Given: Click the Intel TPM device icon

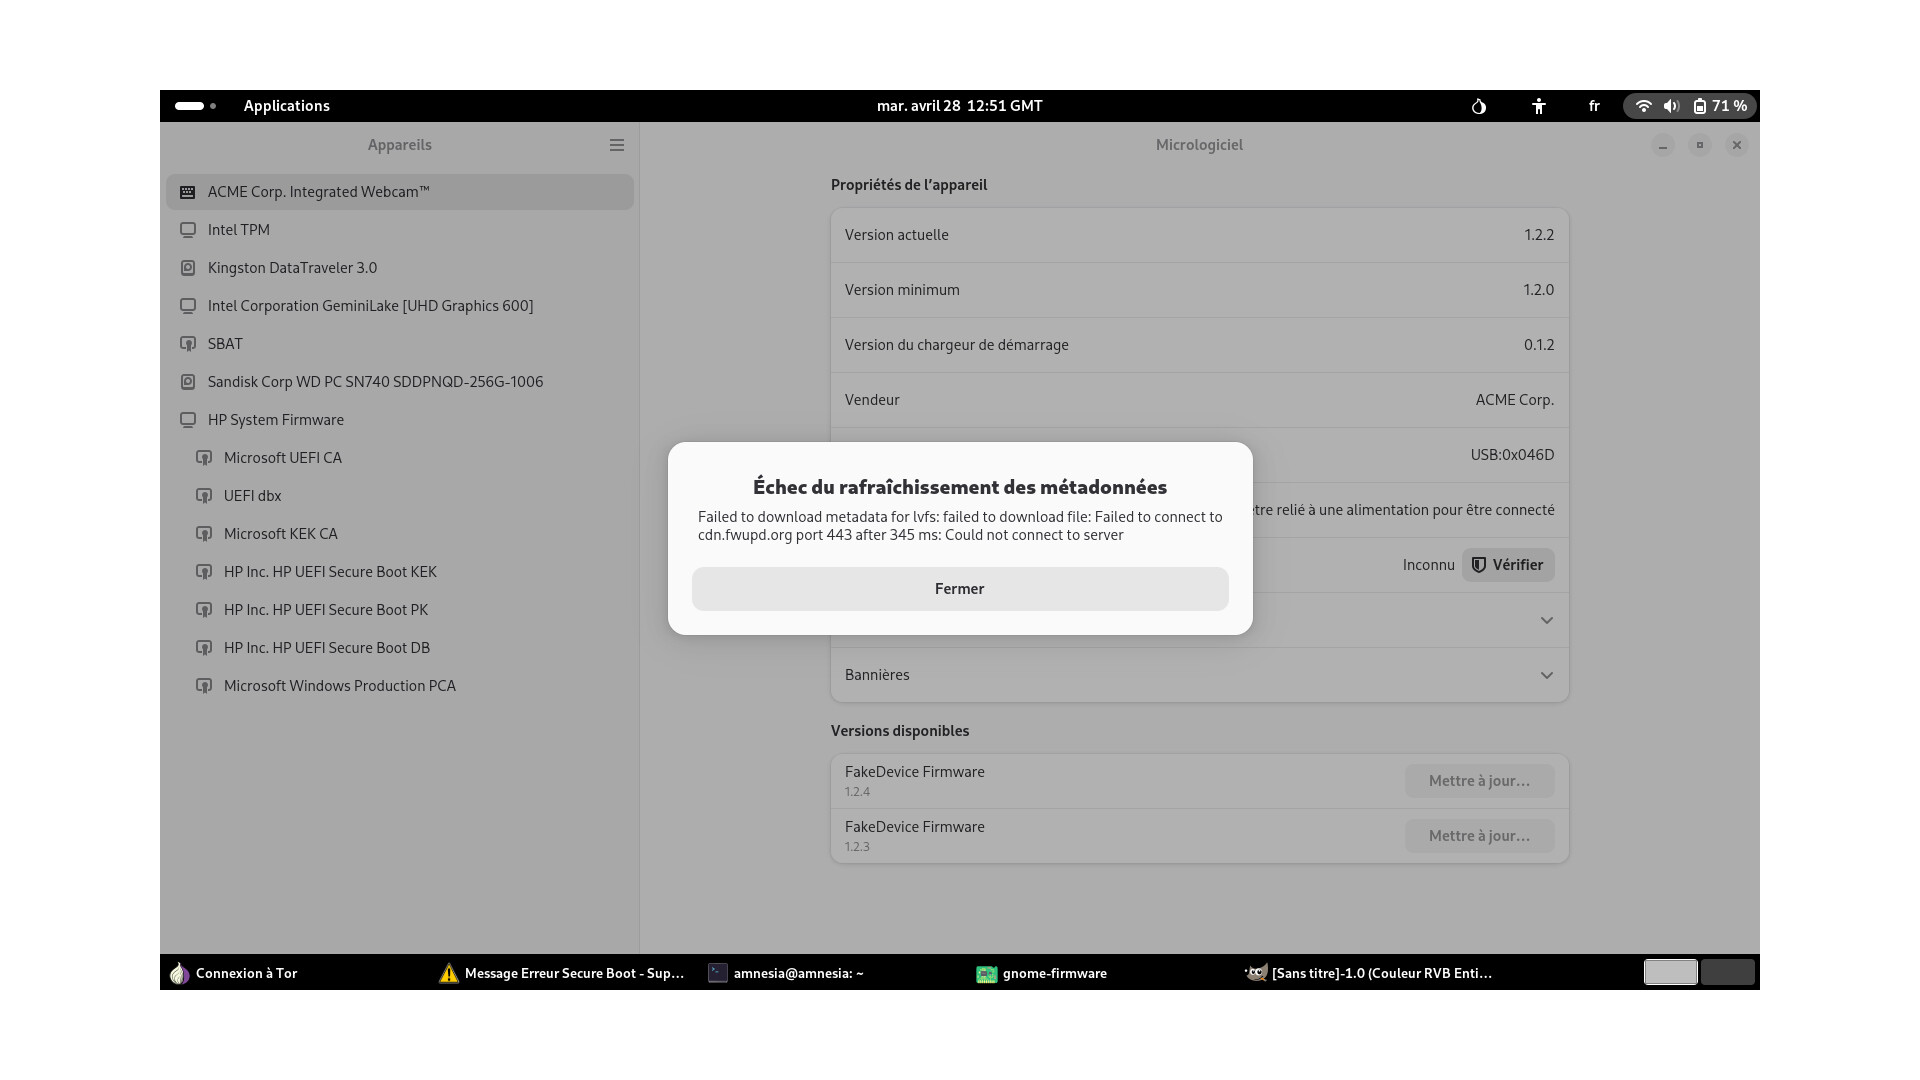Looking at the screenshot, I should (187, 230).
